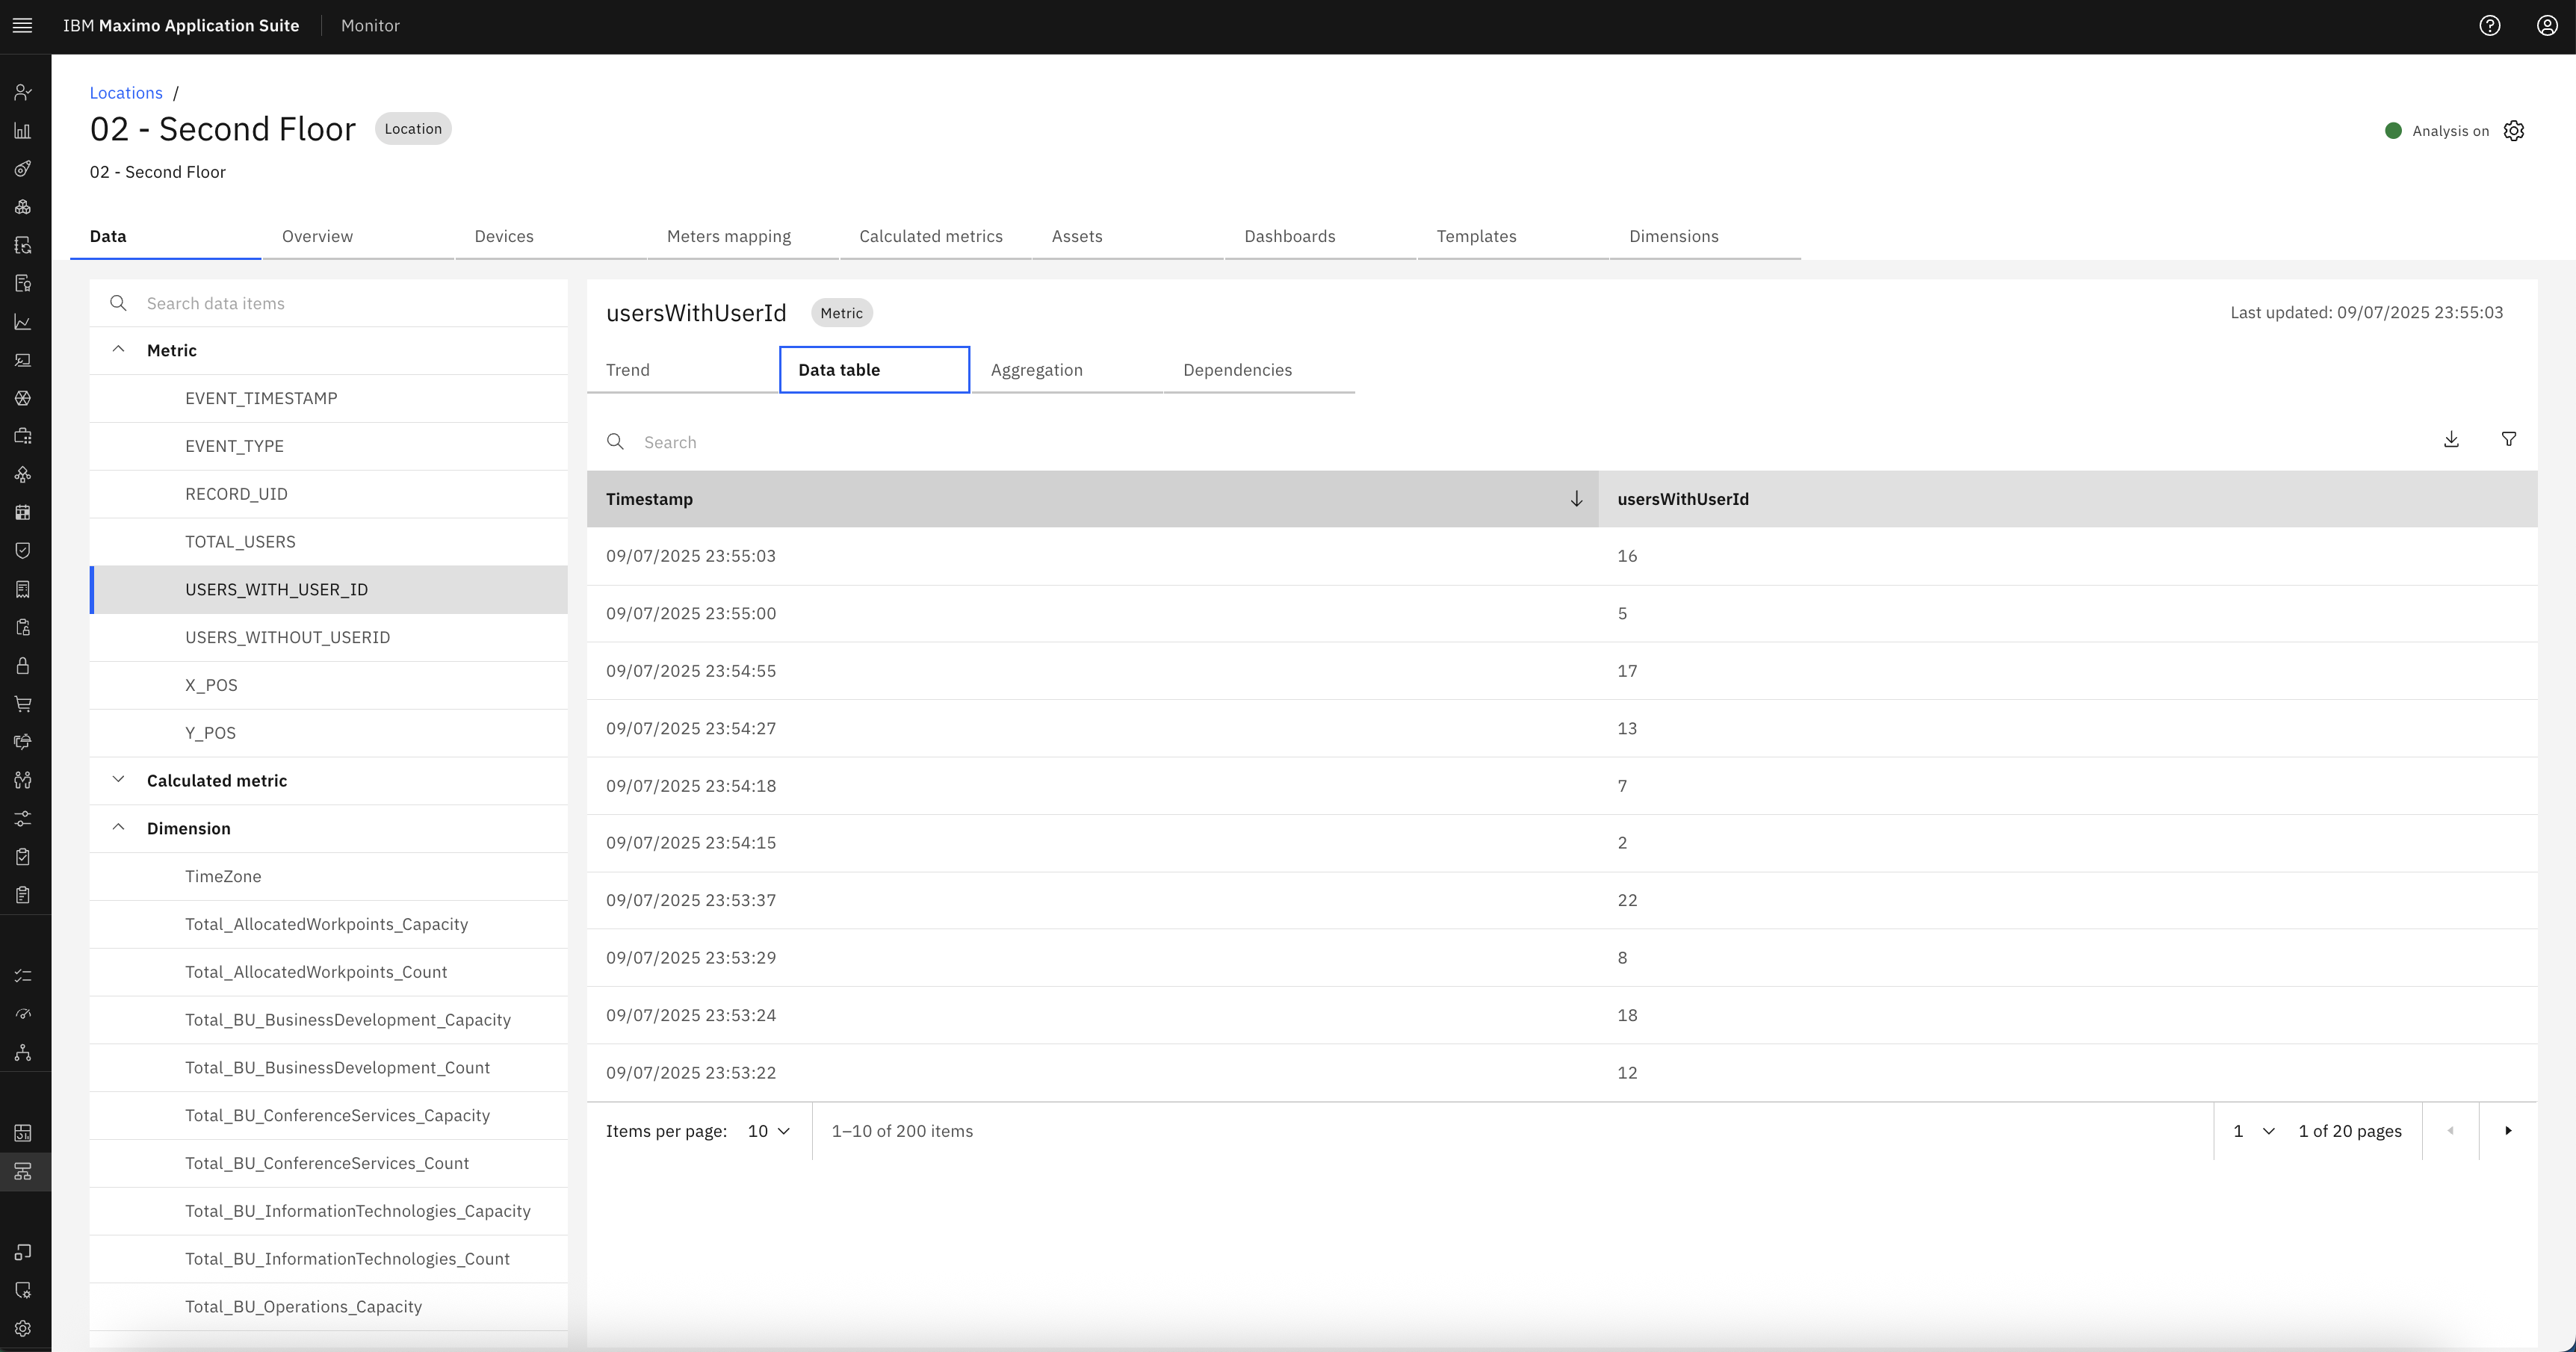Select EVENT_TYPE metric
The image size is (2576, 1352).
tap(329, 446)
